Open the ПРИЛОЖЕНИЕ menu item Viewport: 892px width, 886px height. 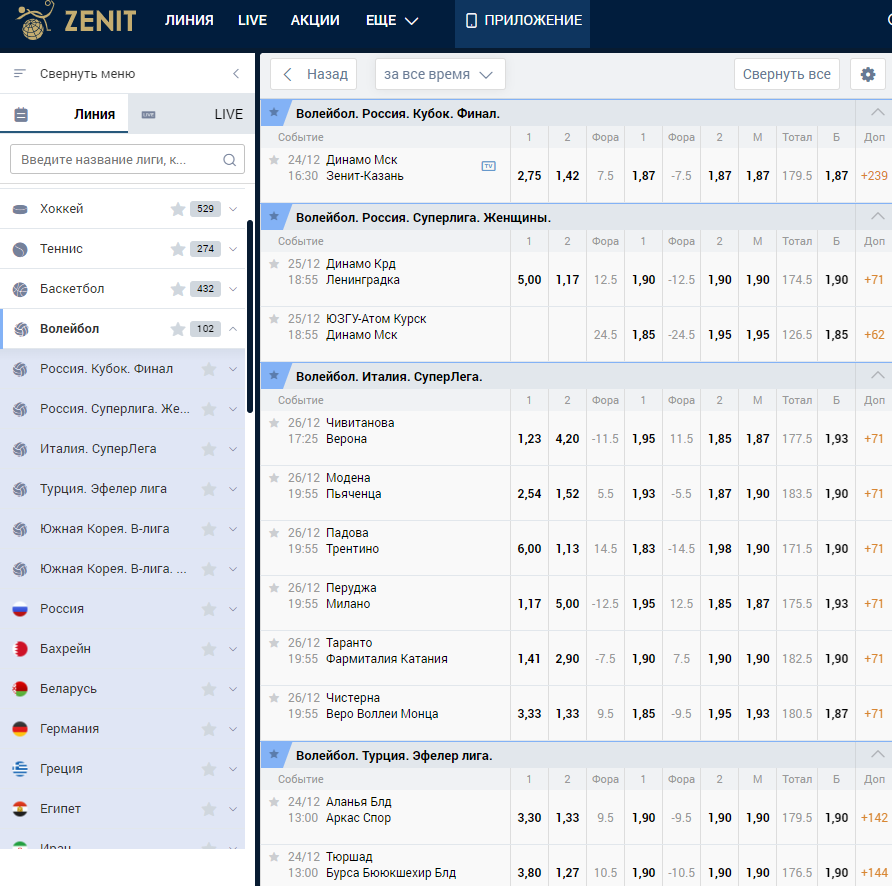click(x=522, y=23)
